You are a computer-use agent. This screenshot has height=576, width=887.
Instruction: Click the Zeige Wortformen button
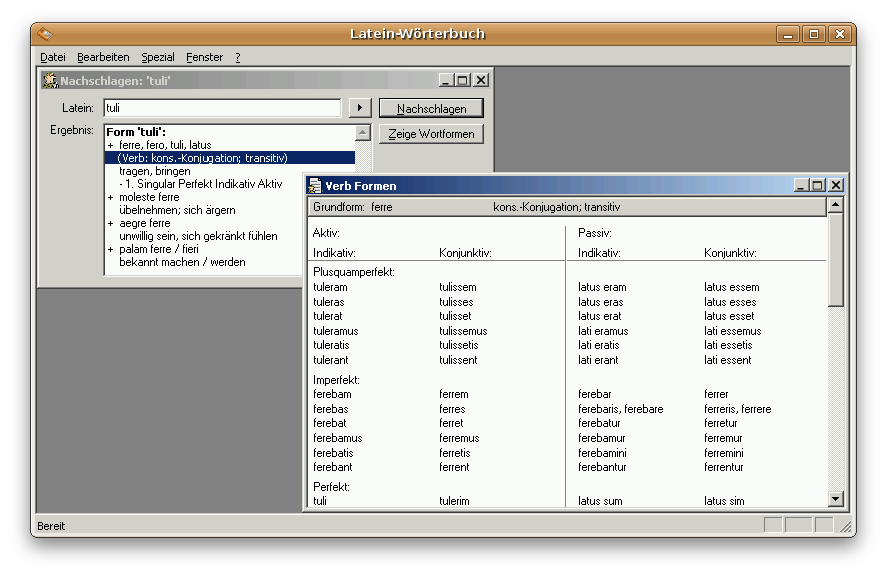(x=430, y=134)
